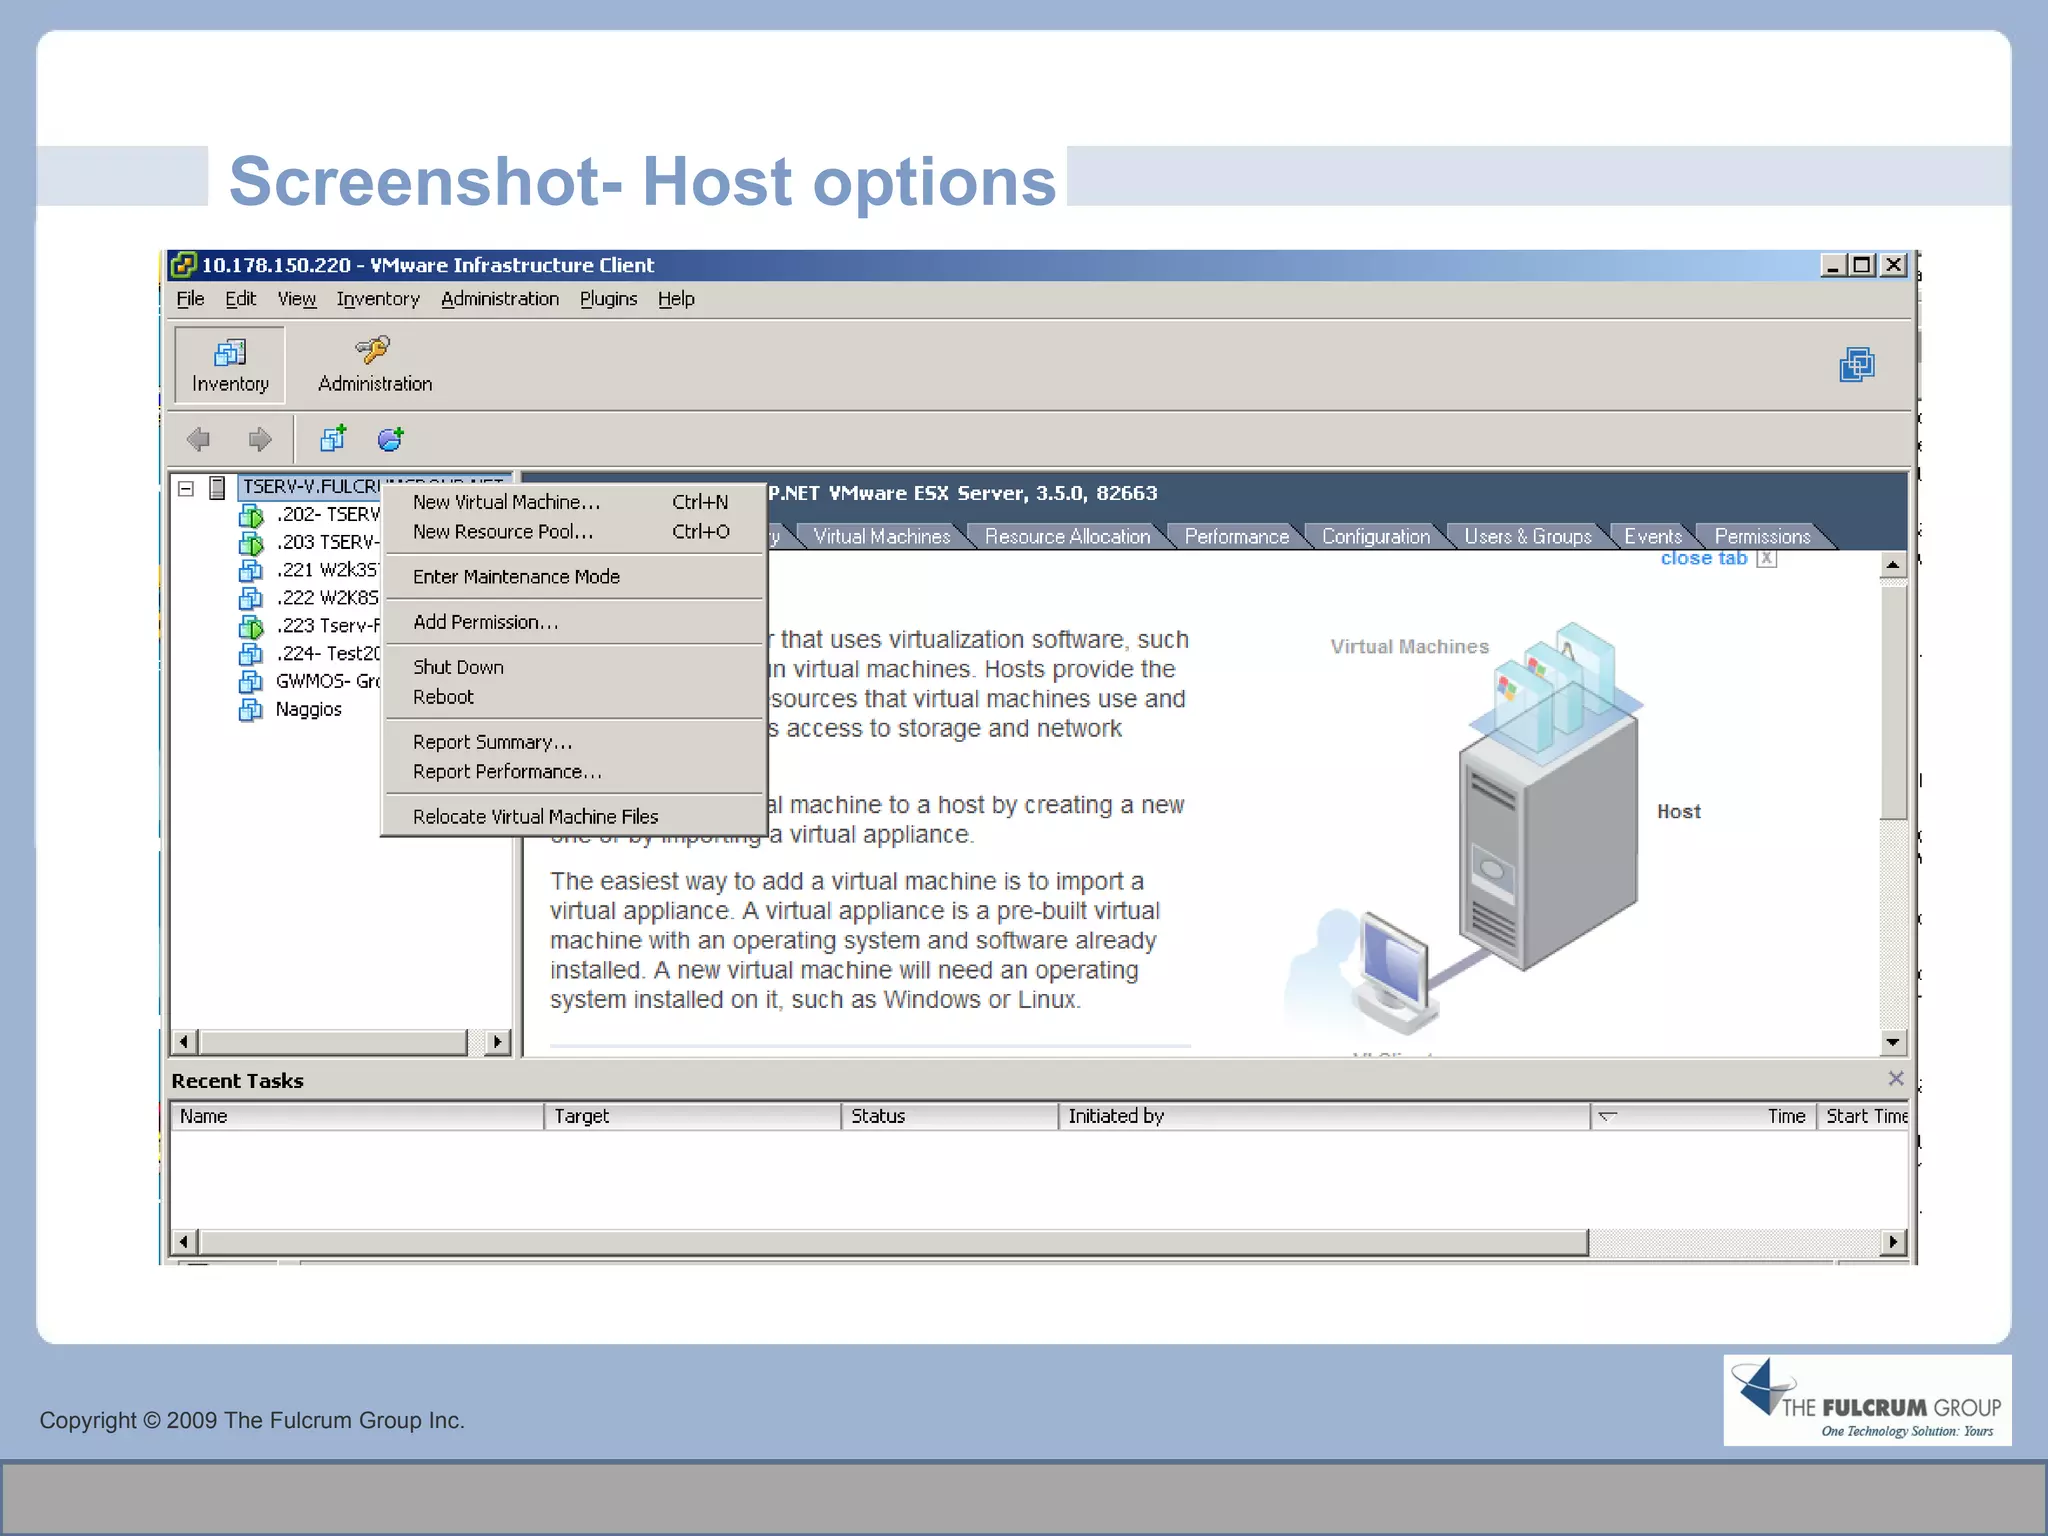The width and height of the screenshot is (2048, 1536).
Task: Select Reboot in context menu
Action: tap(574, 697)
